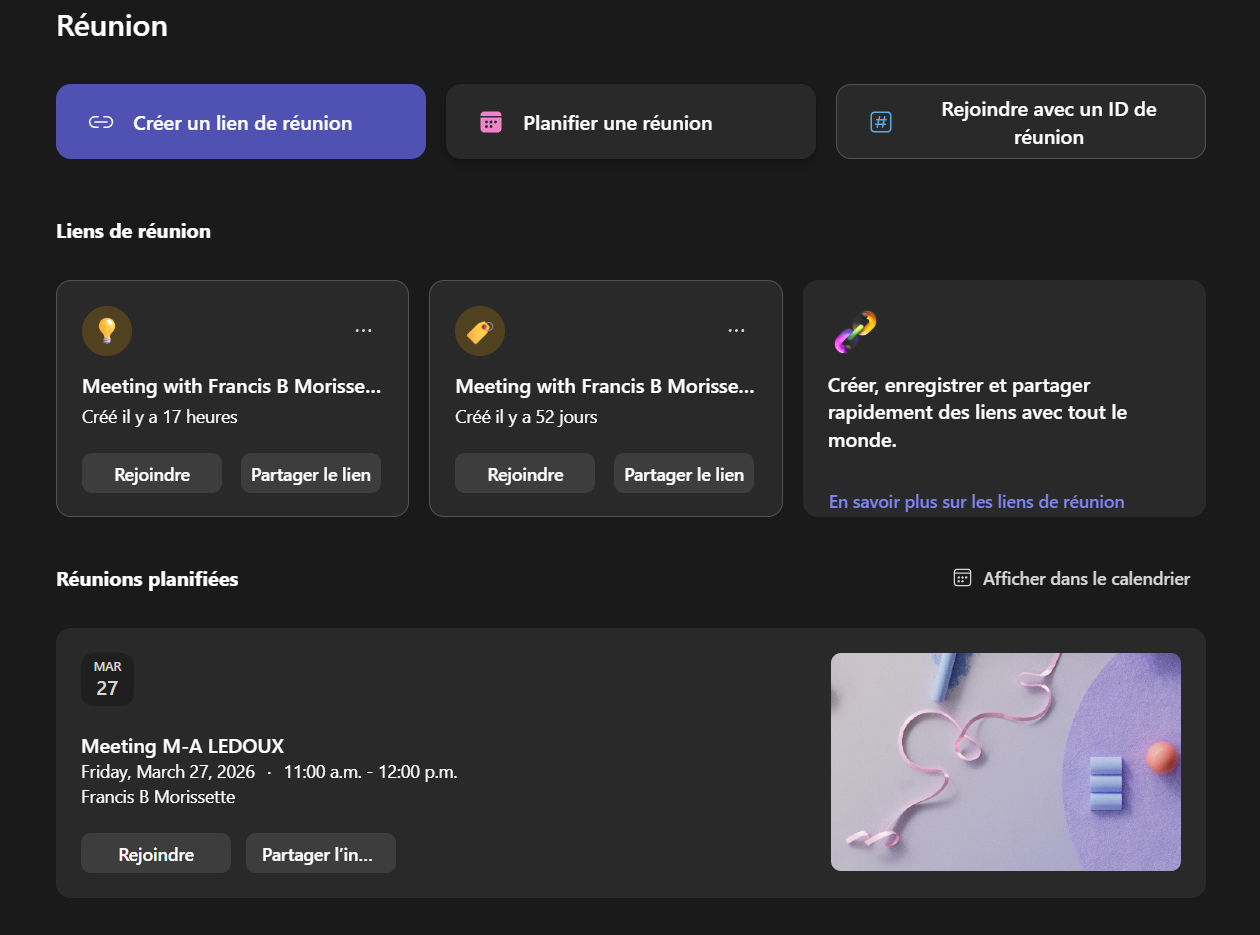Open more options on the 17 heures meeting link
Image resolution: width=1260 pixels, height=935 pixels.
click(x=363, y=331)
